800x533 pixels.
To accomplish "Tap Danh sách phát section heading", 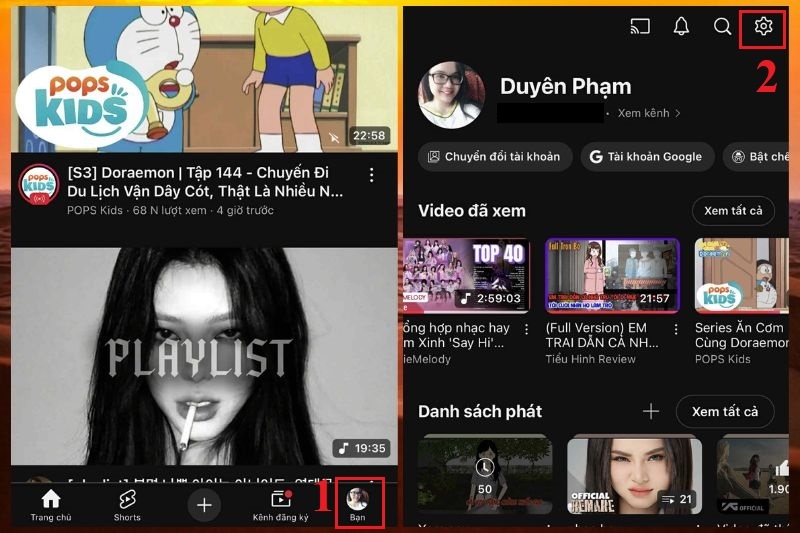I will [x=480, y=411].
